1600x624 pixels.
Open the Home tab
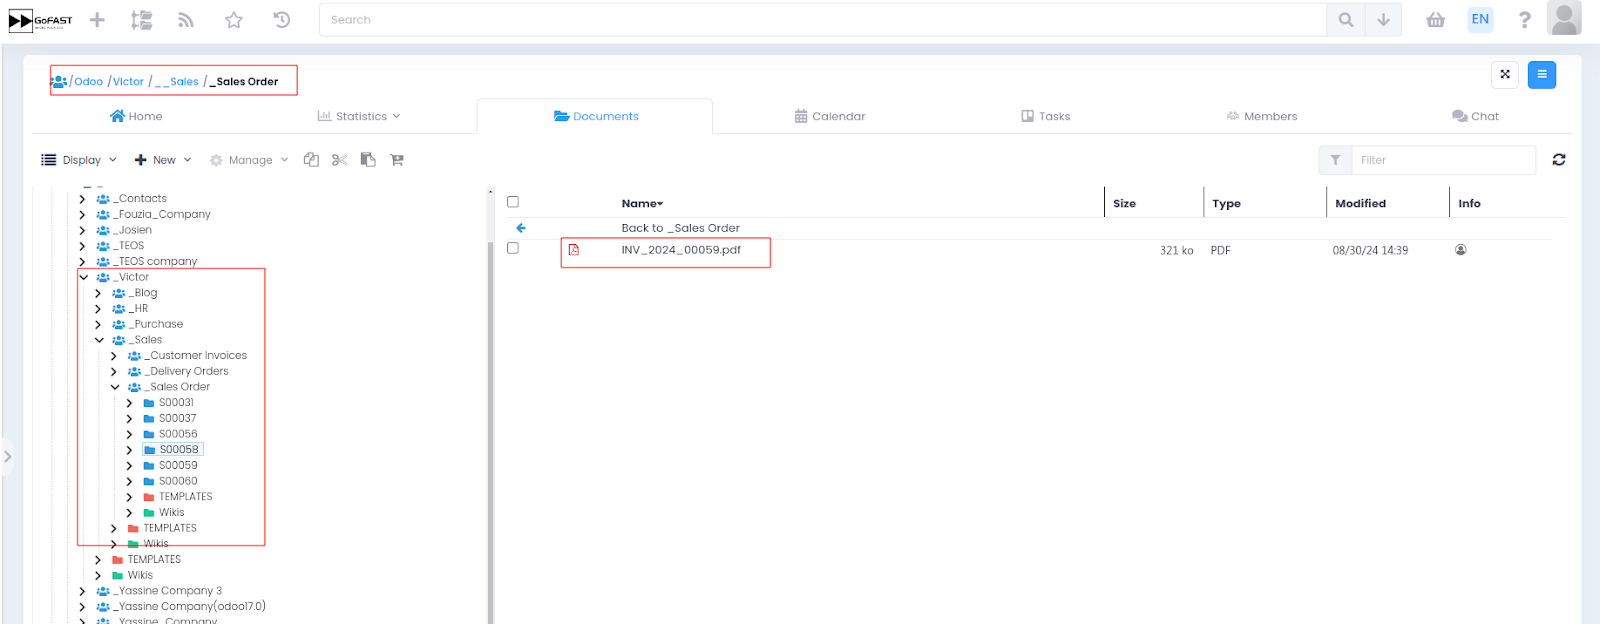click(136, 116)
